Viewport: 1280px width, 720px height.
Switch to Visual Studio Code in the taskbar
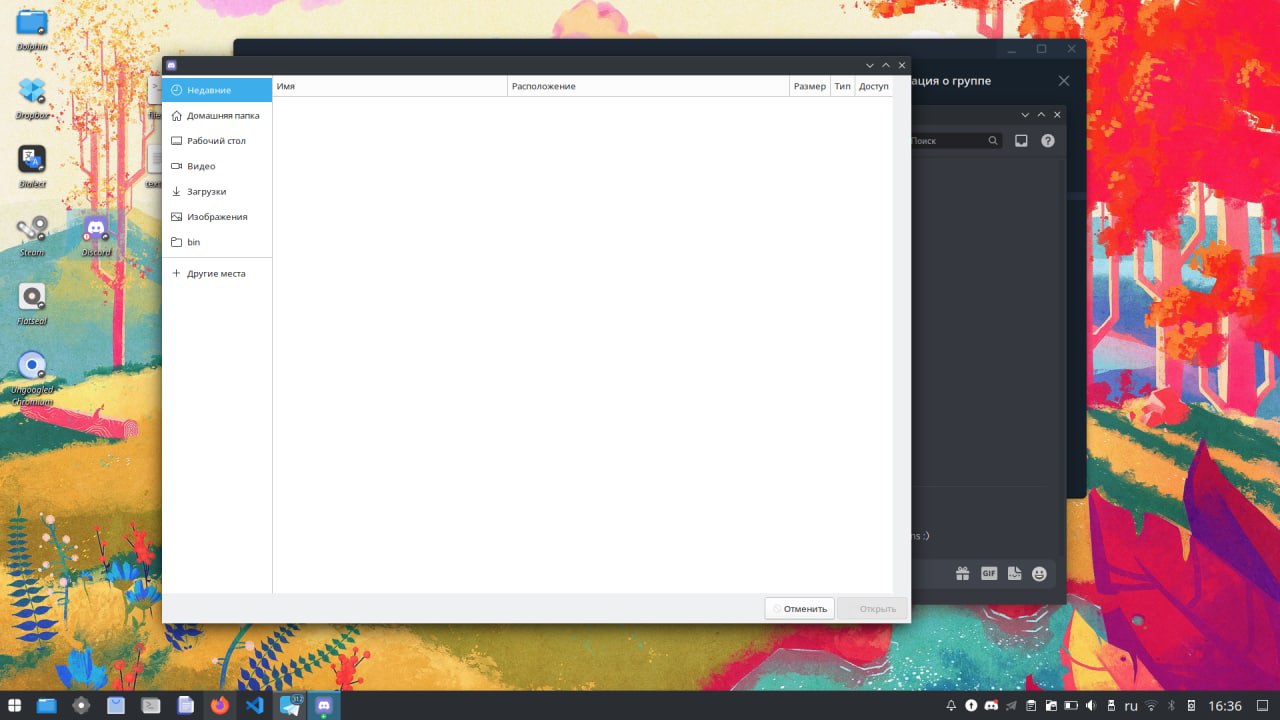pyautogui.click(x=254, y=705)
